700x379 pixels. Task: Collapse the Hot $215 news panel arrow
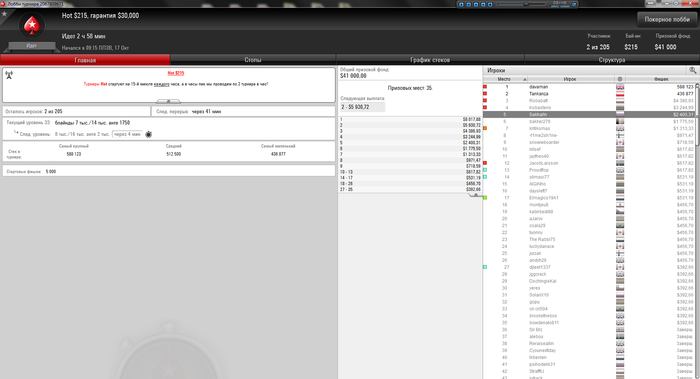(x=169, y=101)
